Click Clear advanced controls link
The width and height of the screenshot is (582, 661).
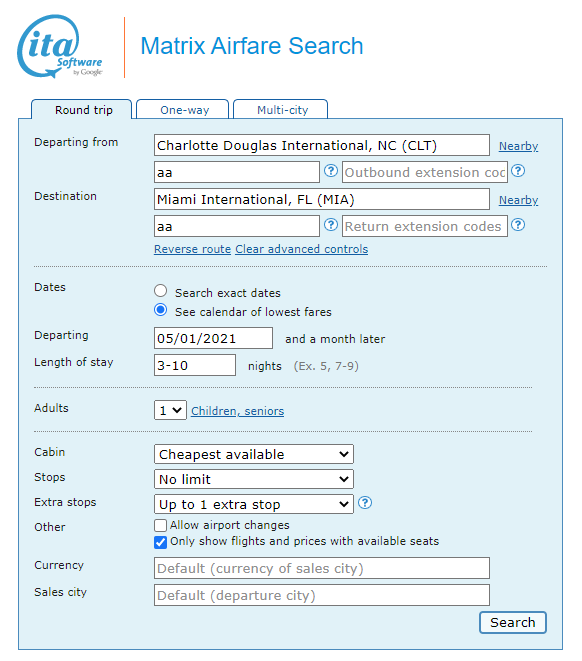301,249
